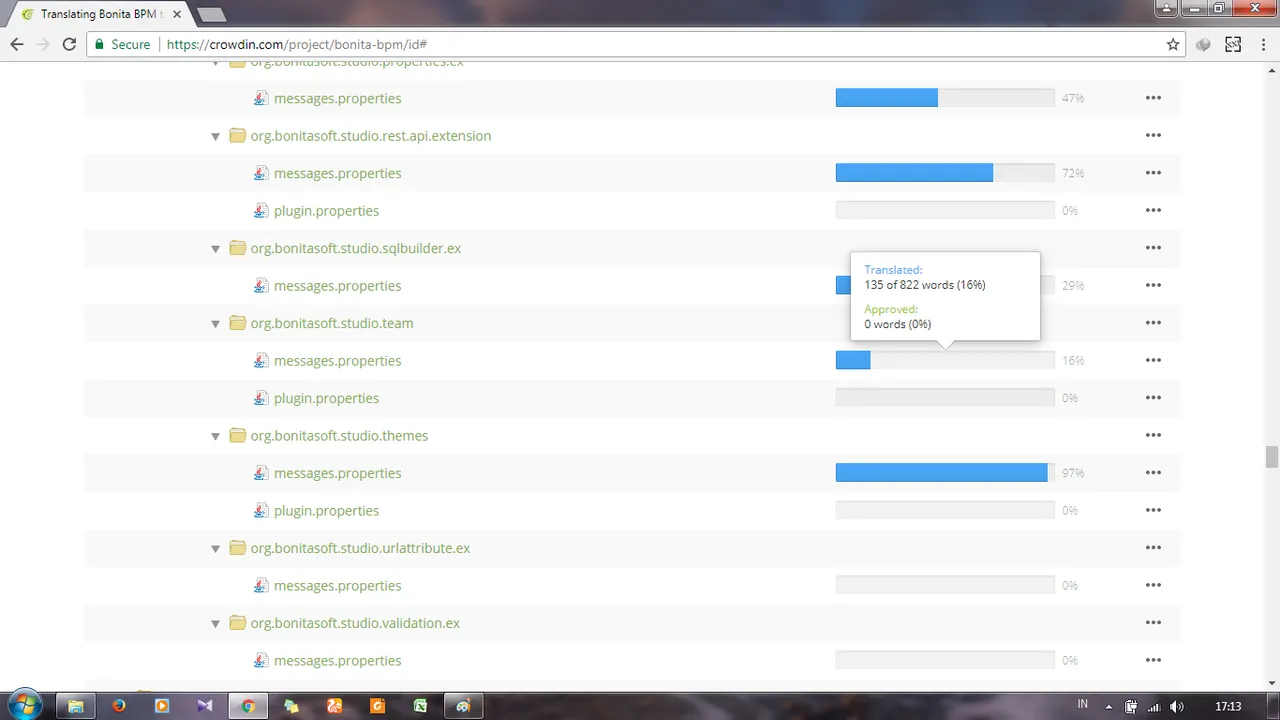This screenshot has width=1280, height=720.
Task: Open messages.properties under rest.api.extension
Action: [x=337, y=173]
